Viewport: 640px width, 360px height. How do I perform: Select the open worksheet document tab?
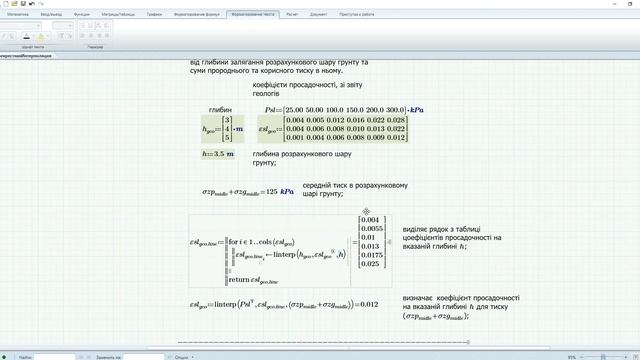tap(27, 56)
